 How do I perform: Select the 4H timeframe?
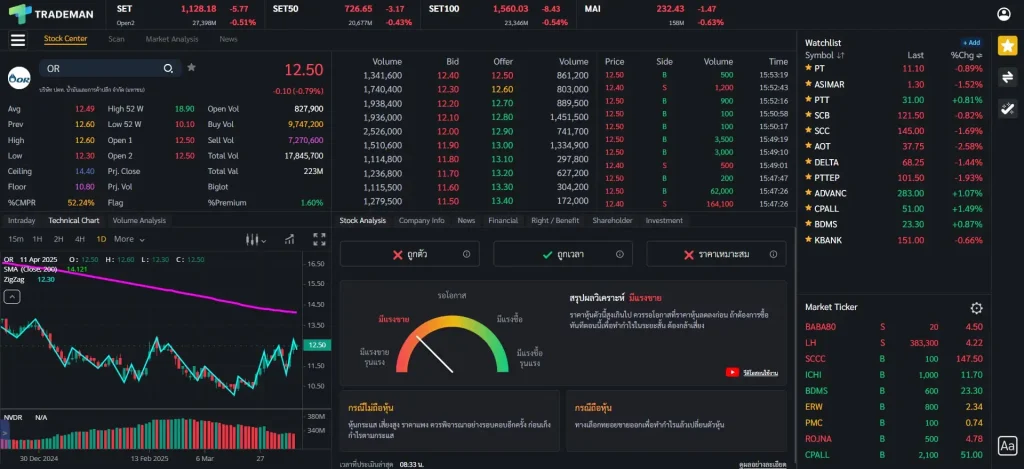click(x=80, y=239)
